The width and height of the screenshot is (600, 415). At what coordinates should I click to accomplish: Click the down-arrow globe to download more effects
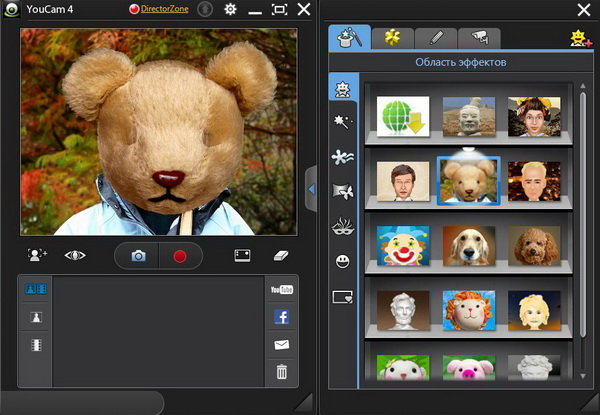coord(403,117)
